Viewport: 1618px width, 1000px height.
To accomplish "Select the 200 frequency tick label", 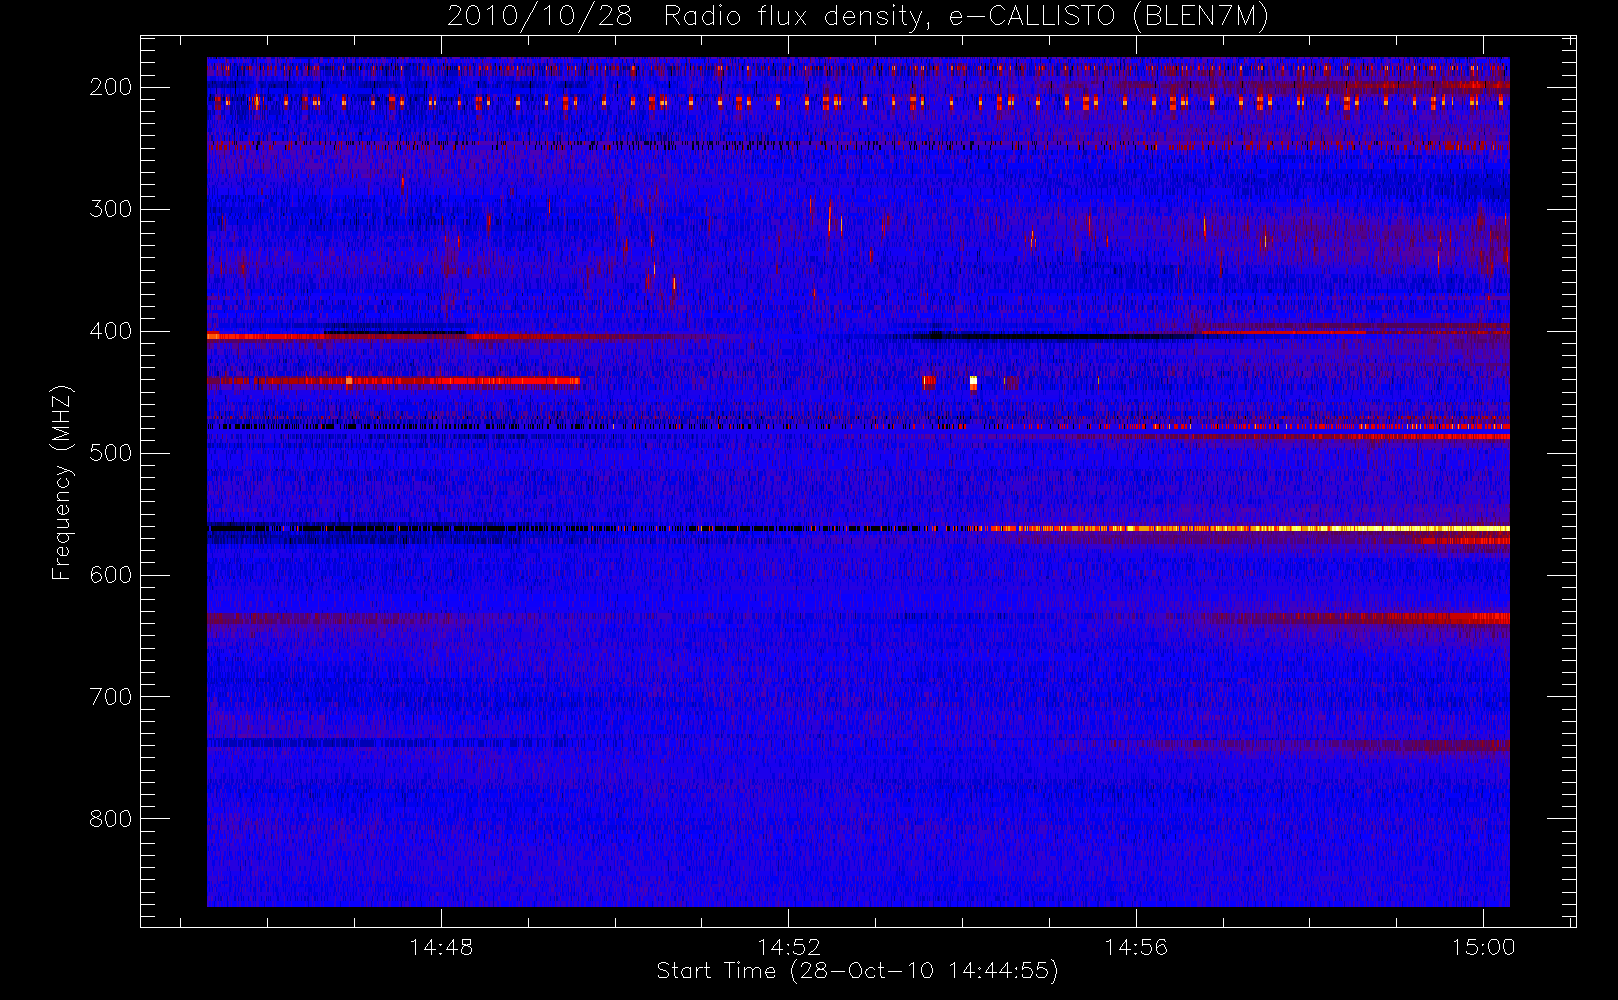I will pos(111,87).
